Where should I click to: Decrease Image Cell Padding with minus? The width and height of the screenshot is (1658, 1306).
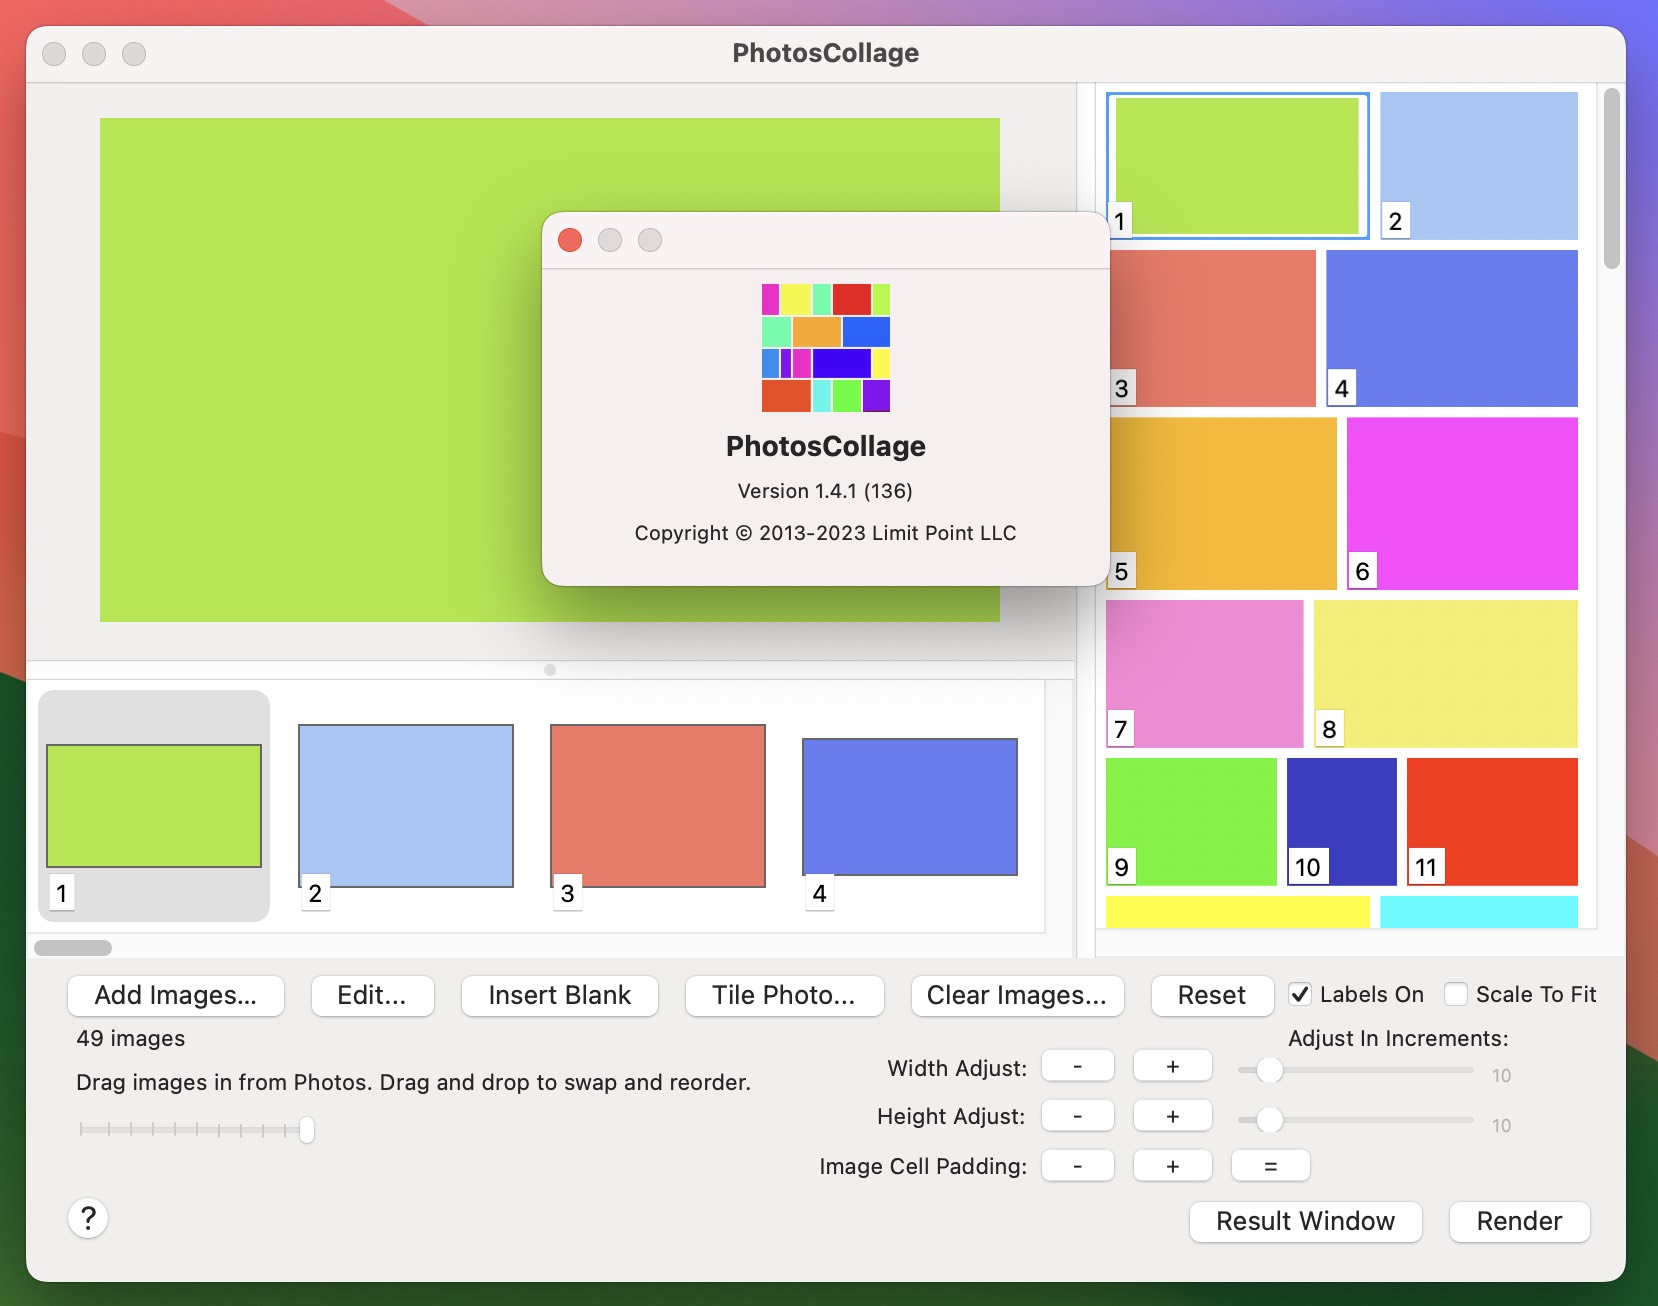pyautogui.click(x=1078, y=1165)
